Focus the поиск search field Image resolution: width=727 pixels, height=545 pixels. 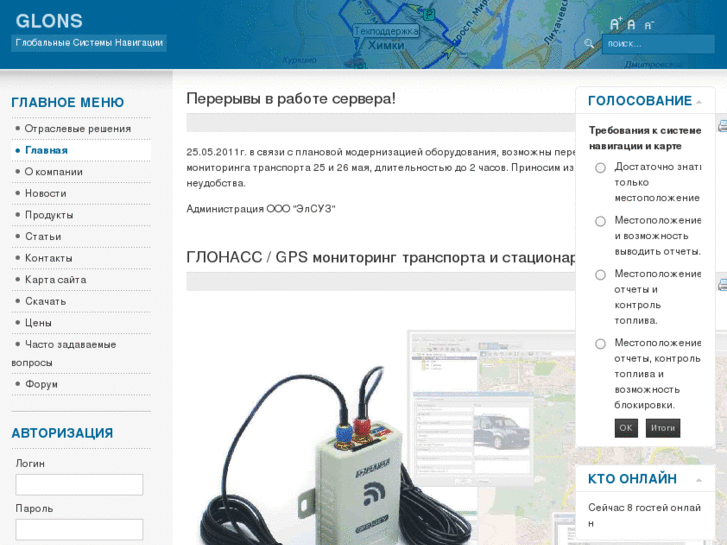click(x=658, y=44)
